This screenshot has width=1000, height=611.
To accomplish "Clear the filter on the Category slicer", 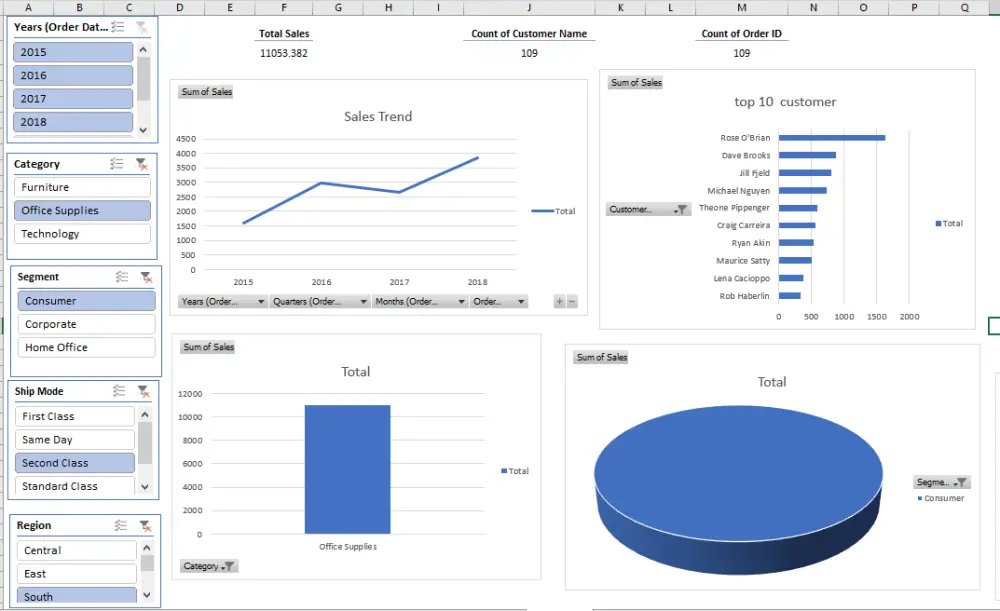I will tap(142, 163).
